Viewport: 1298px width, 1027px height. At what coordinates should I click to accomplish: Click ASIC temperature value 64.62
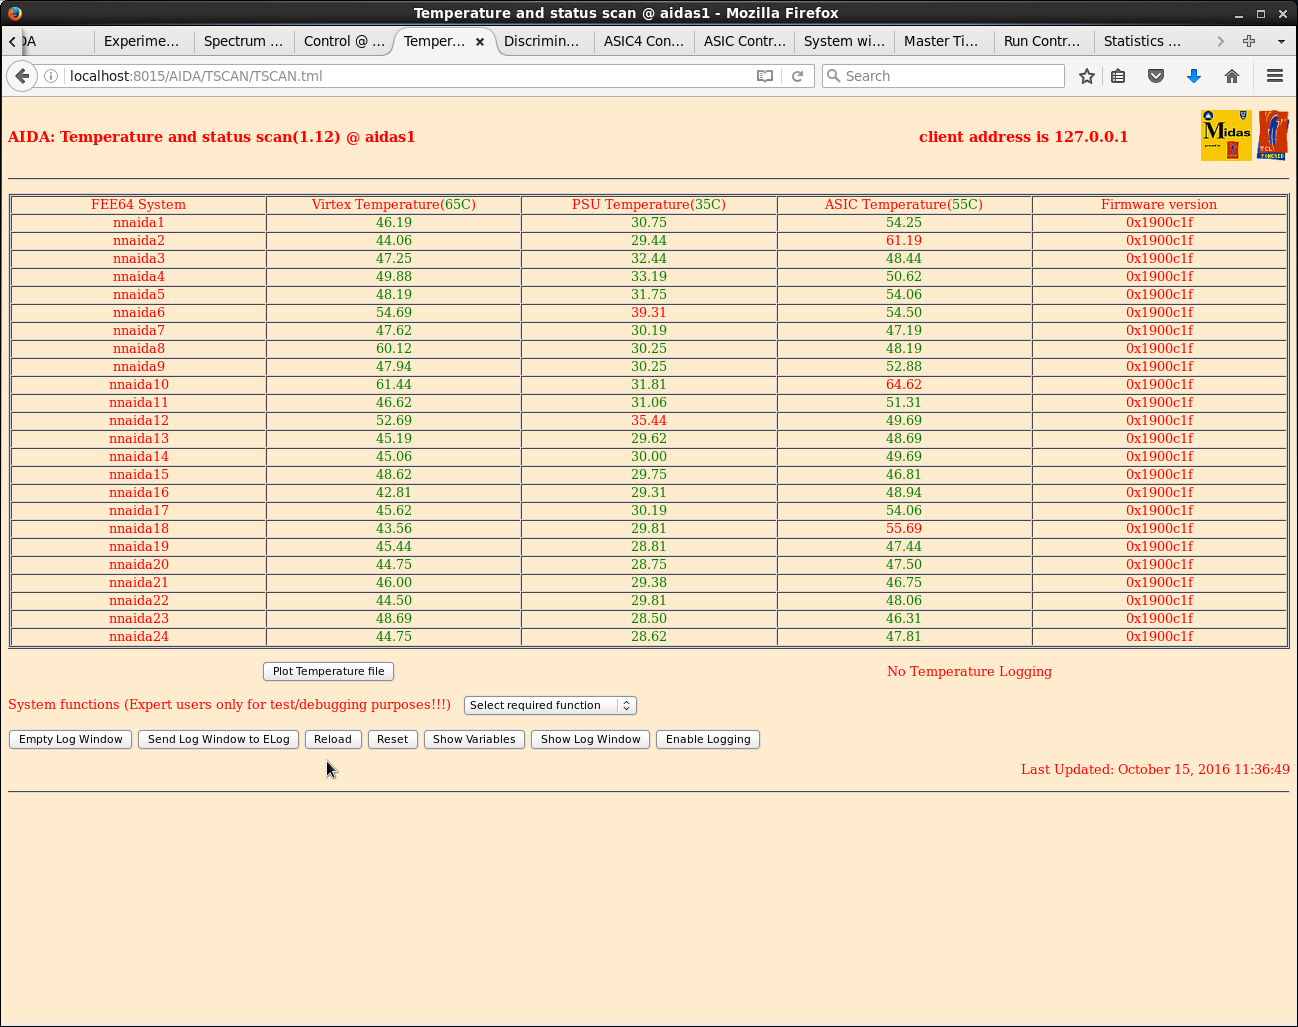(x=904, y=385)
